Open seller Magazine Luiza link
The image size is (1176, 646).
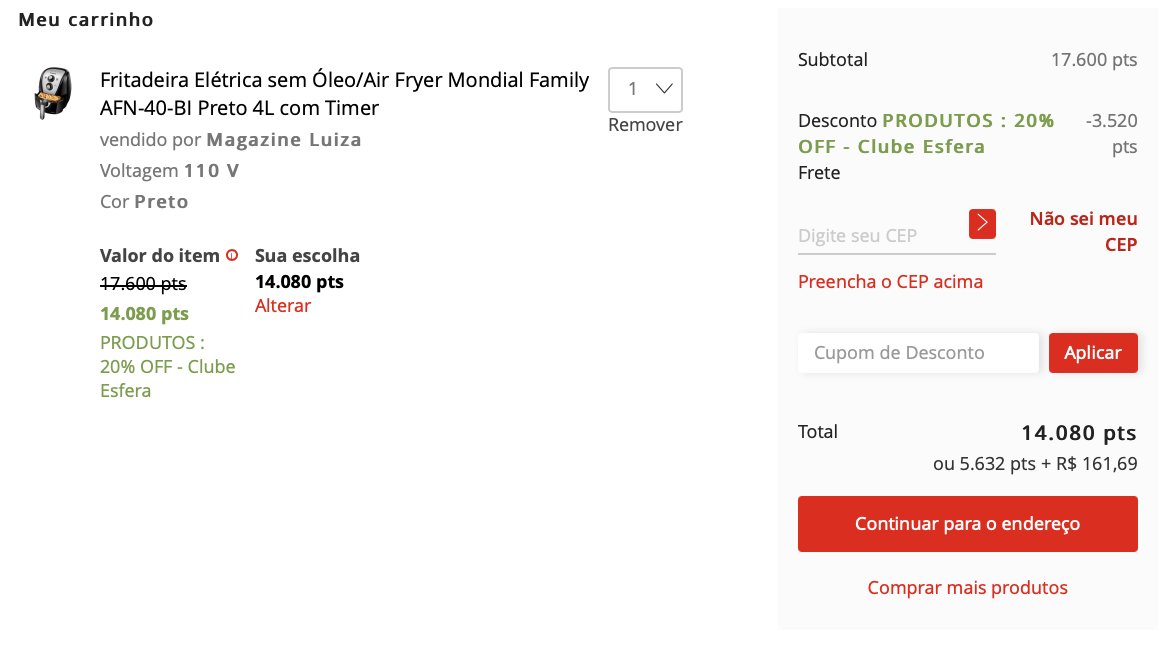[284, 140]
